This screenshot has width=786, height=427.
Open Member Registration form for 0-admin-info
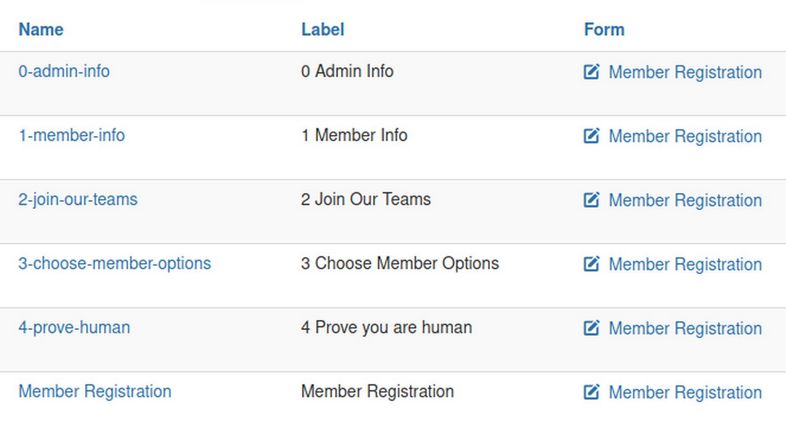coord(685,72)
